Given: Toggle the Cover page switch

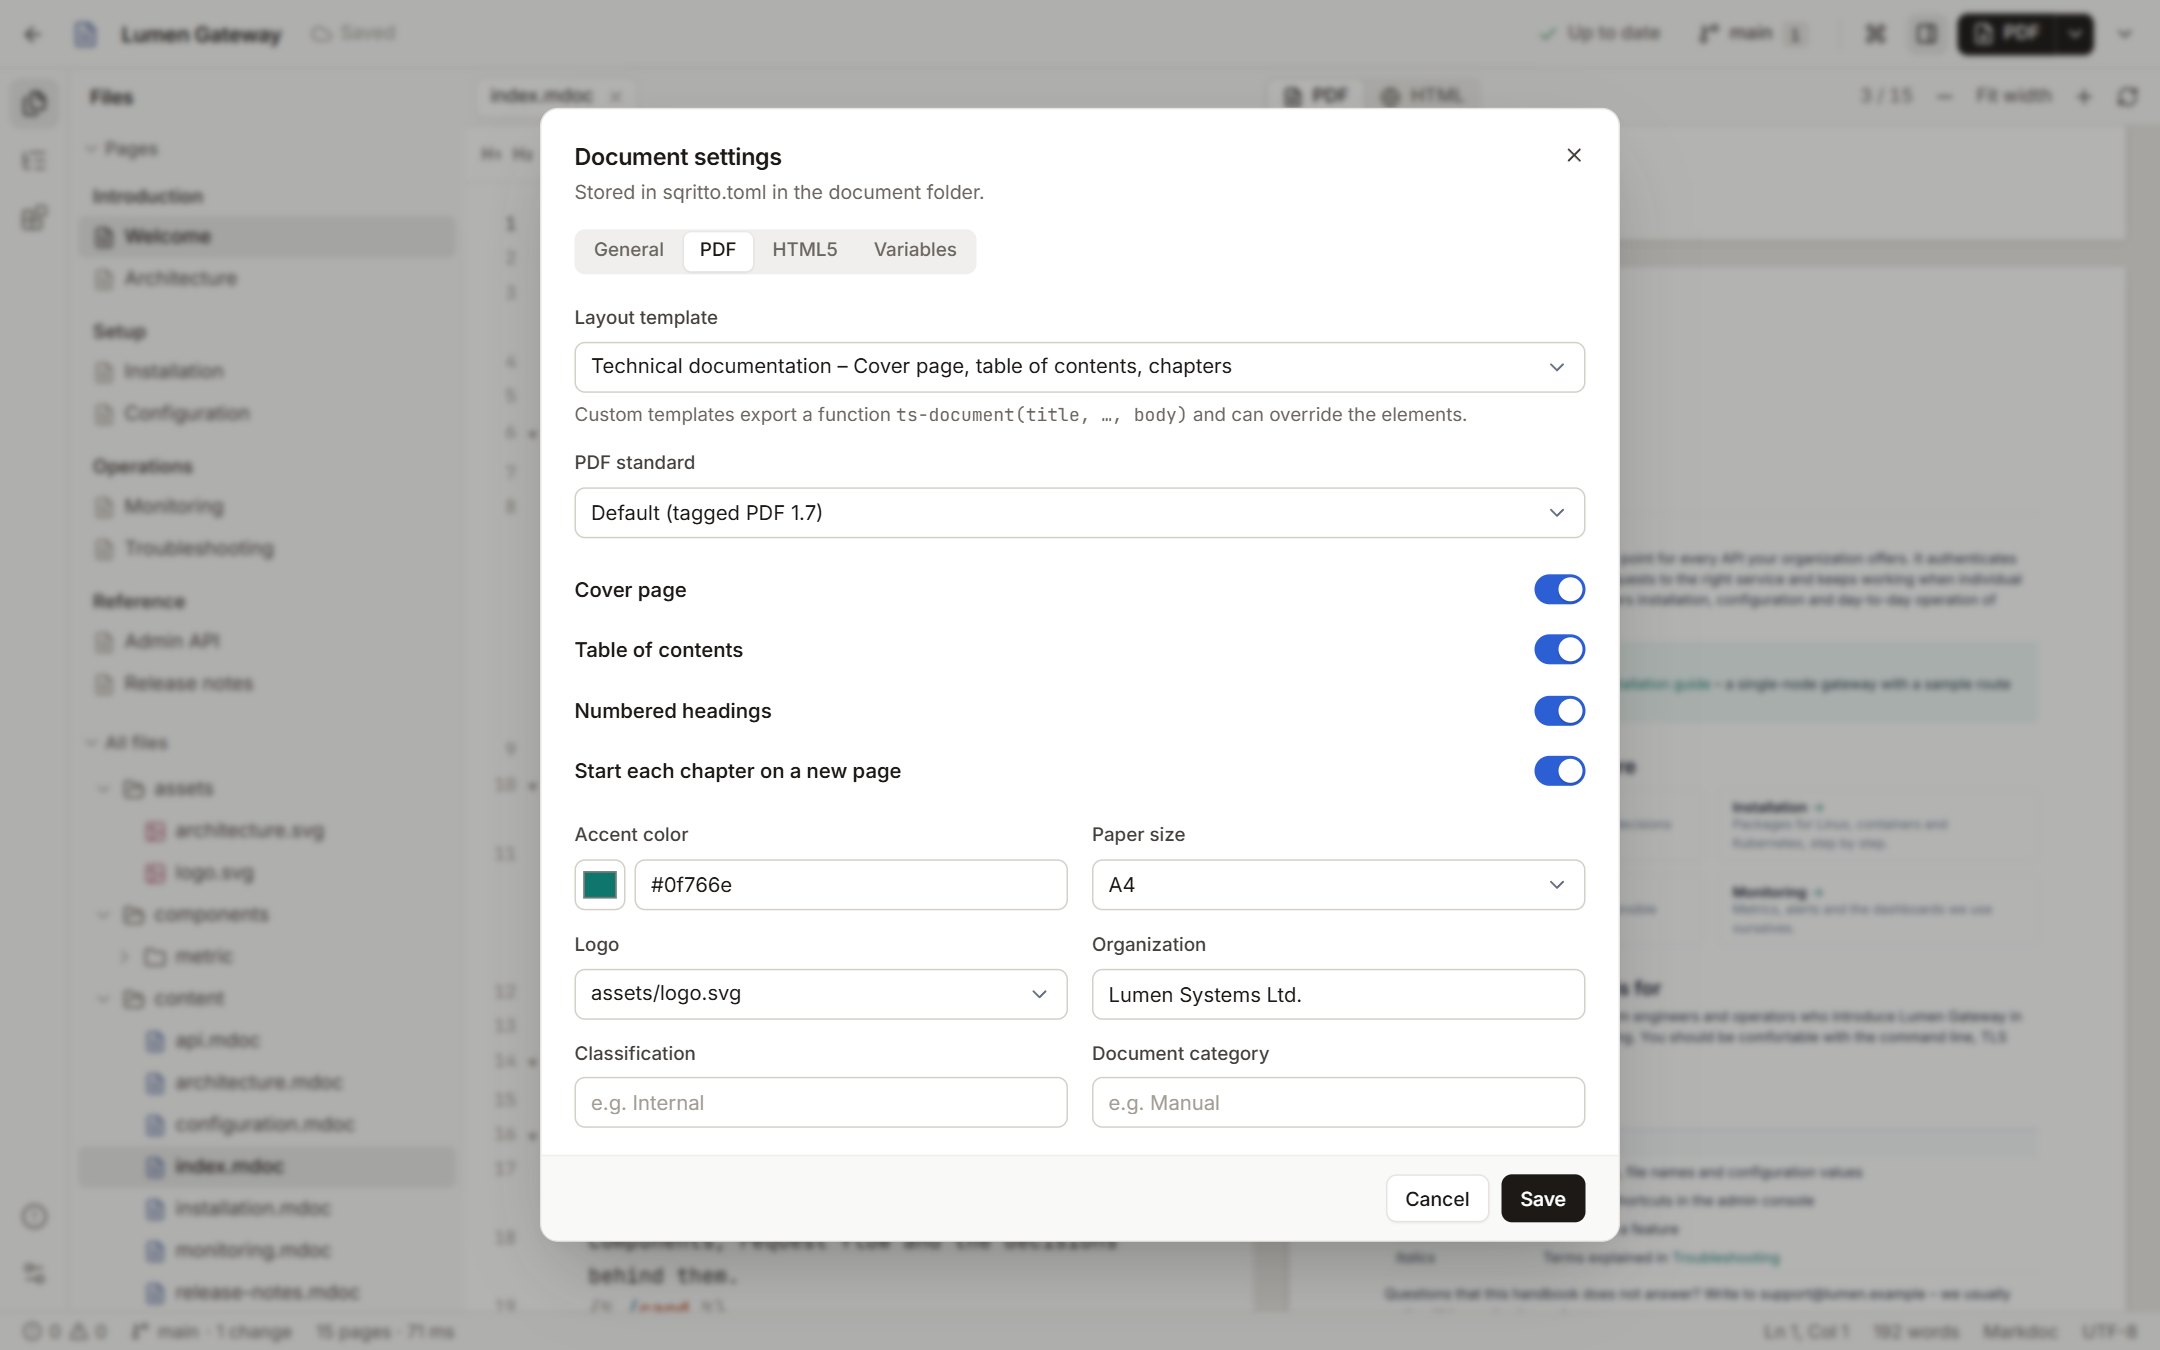Looking at the screenshot, I should tap(1559, 590).
